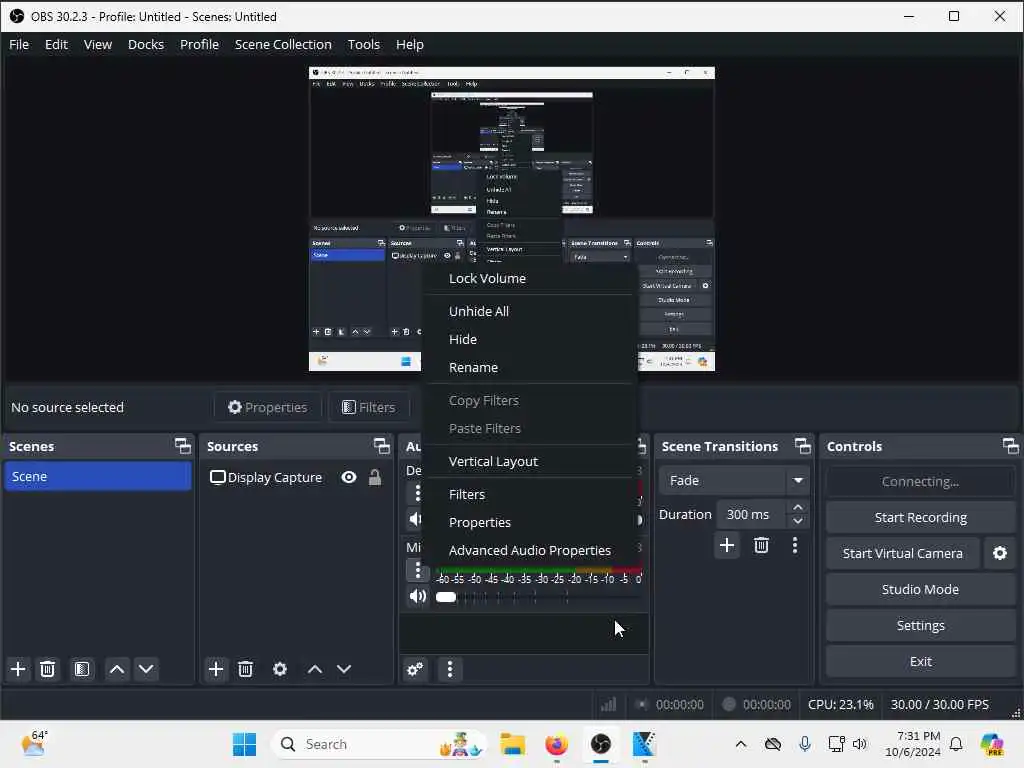1024x768 pixels.
Task: Open File Explorer from taskbar
Action: tap(513, 744)
